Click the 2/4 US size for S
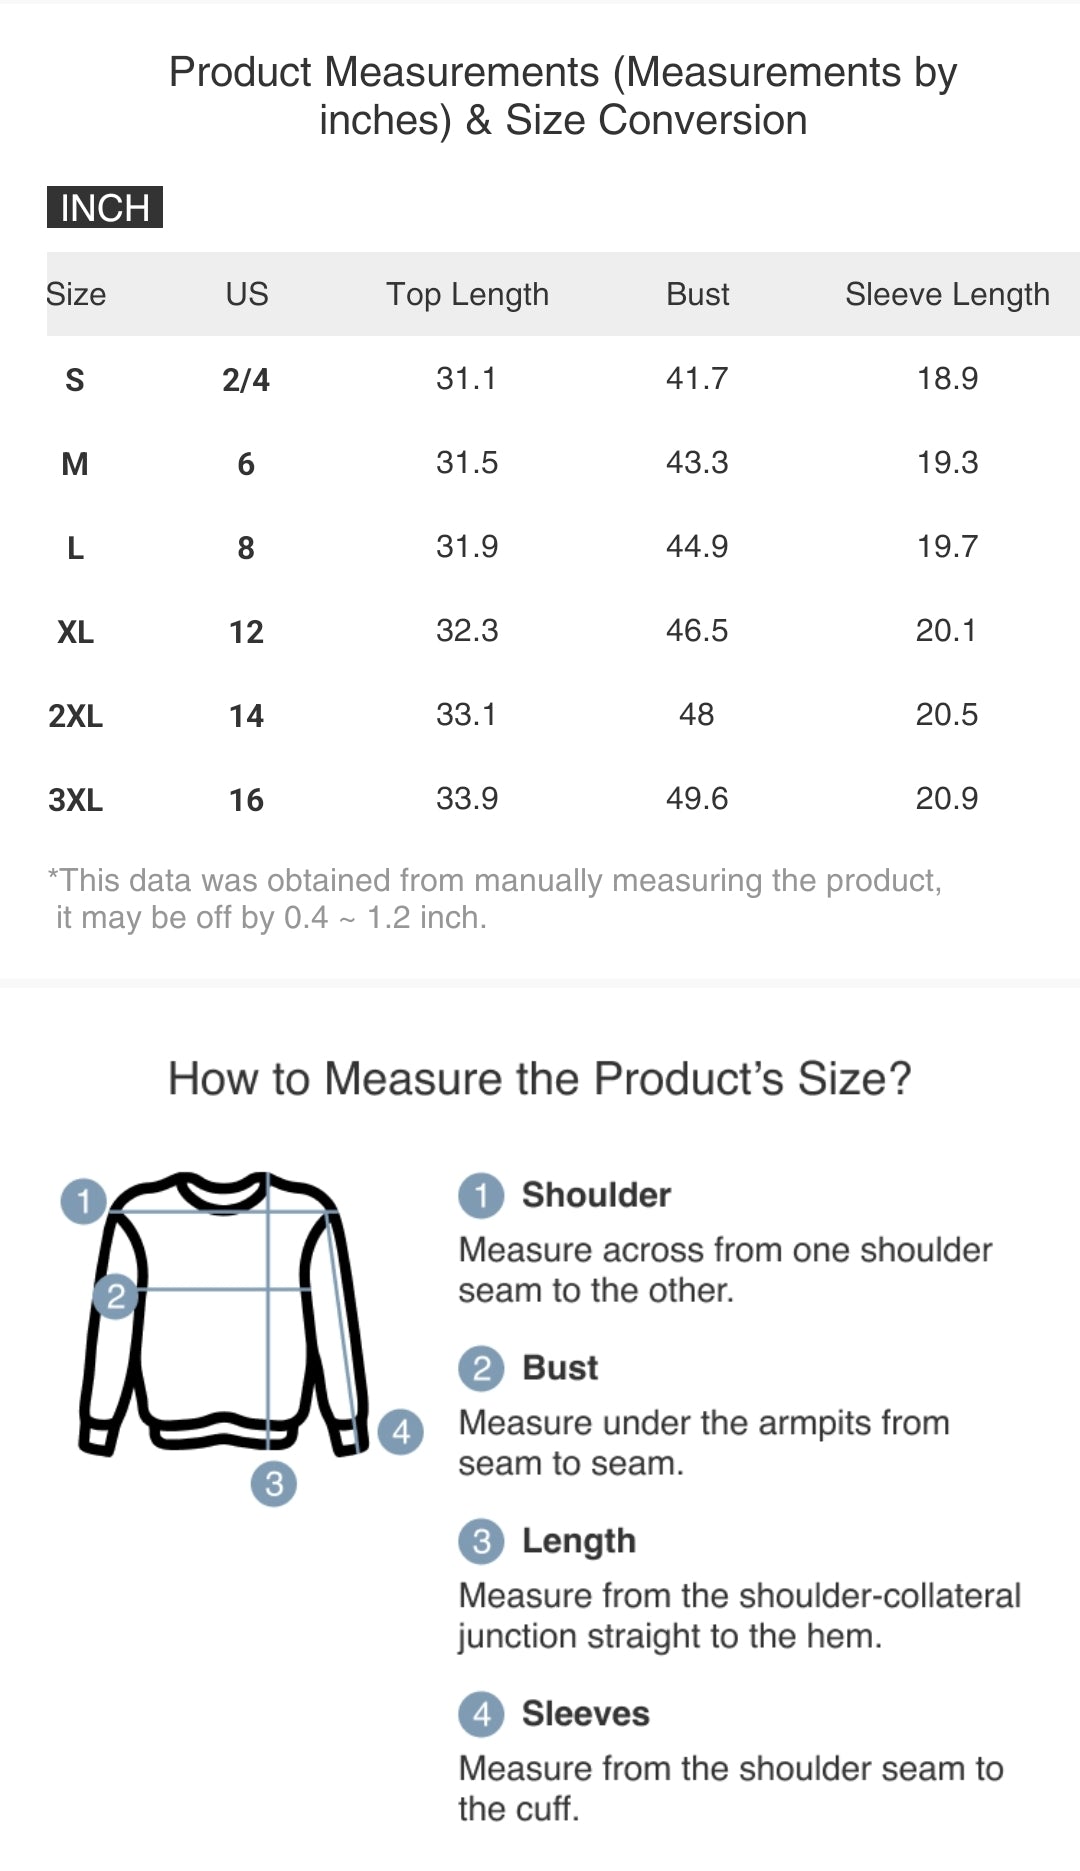This screenshot has height=1871, width=1080. click(246, 380)
